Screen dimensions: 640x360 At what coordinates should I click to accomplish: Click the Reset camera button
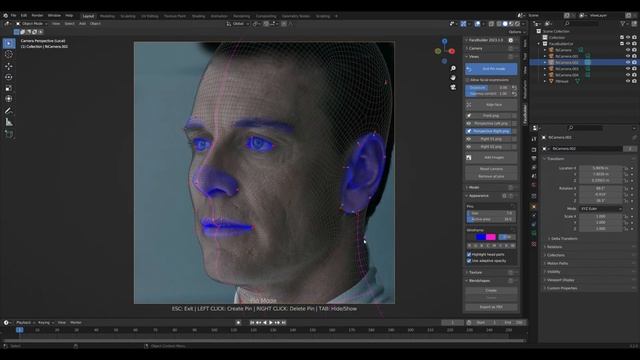tap(491, 169)
